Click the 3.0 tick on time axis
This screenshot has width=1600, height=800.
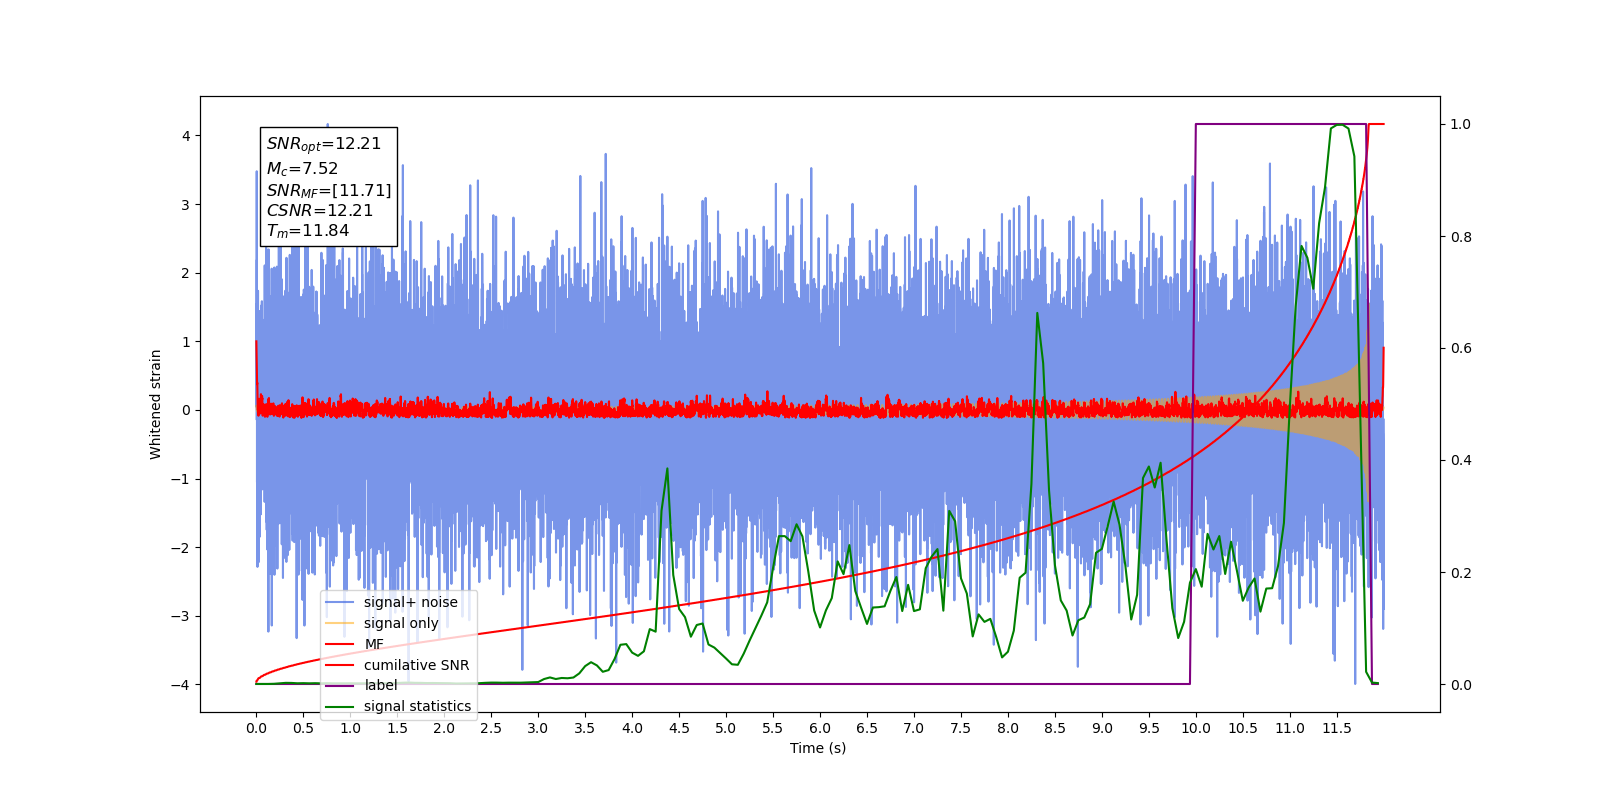point(538,728)
